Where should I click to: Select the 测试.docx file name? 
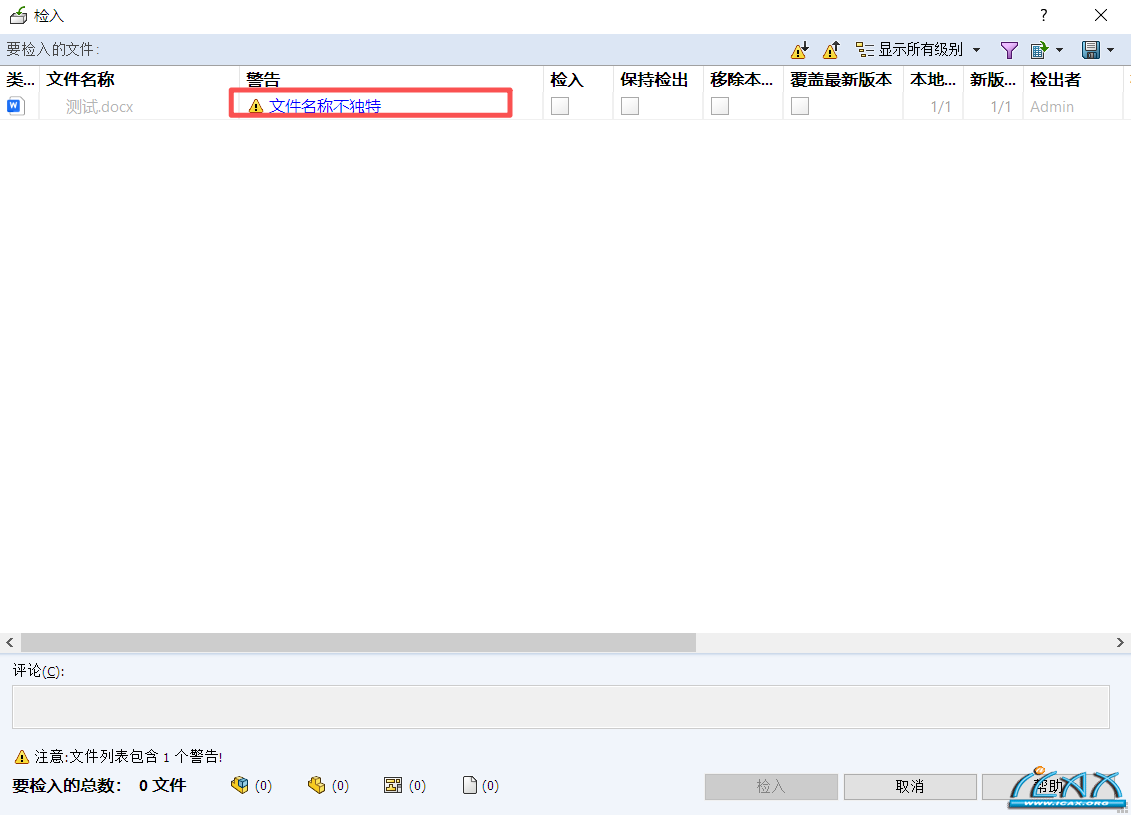100,107
